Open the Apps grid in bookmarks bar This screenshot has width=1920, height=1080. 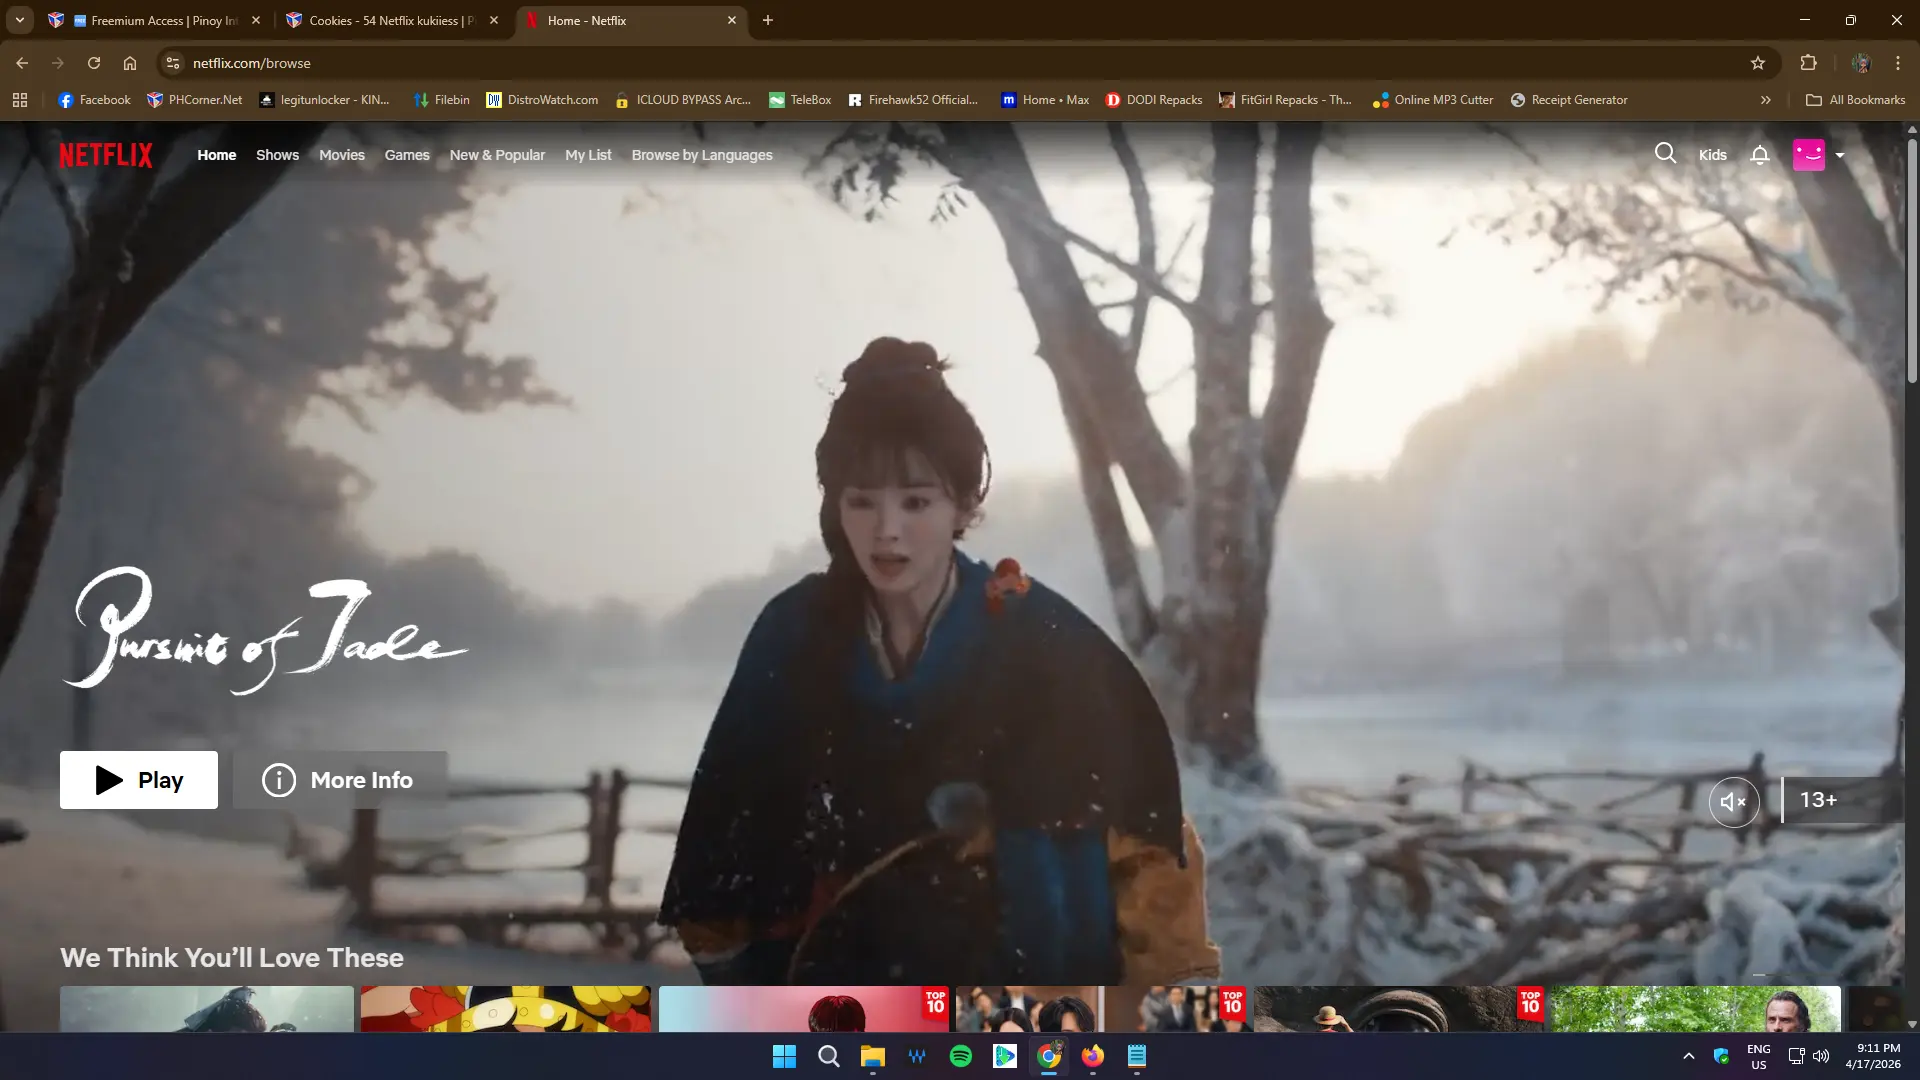pos(20,100)
